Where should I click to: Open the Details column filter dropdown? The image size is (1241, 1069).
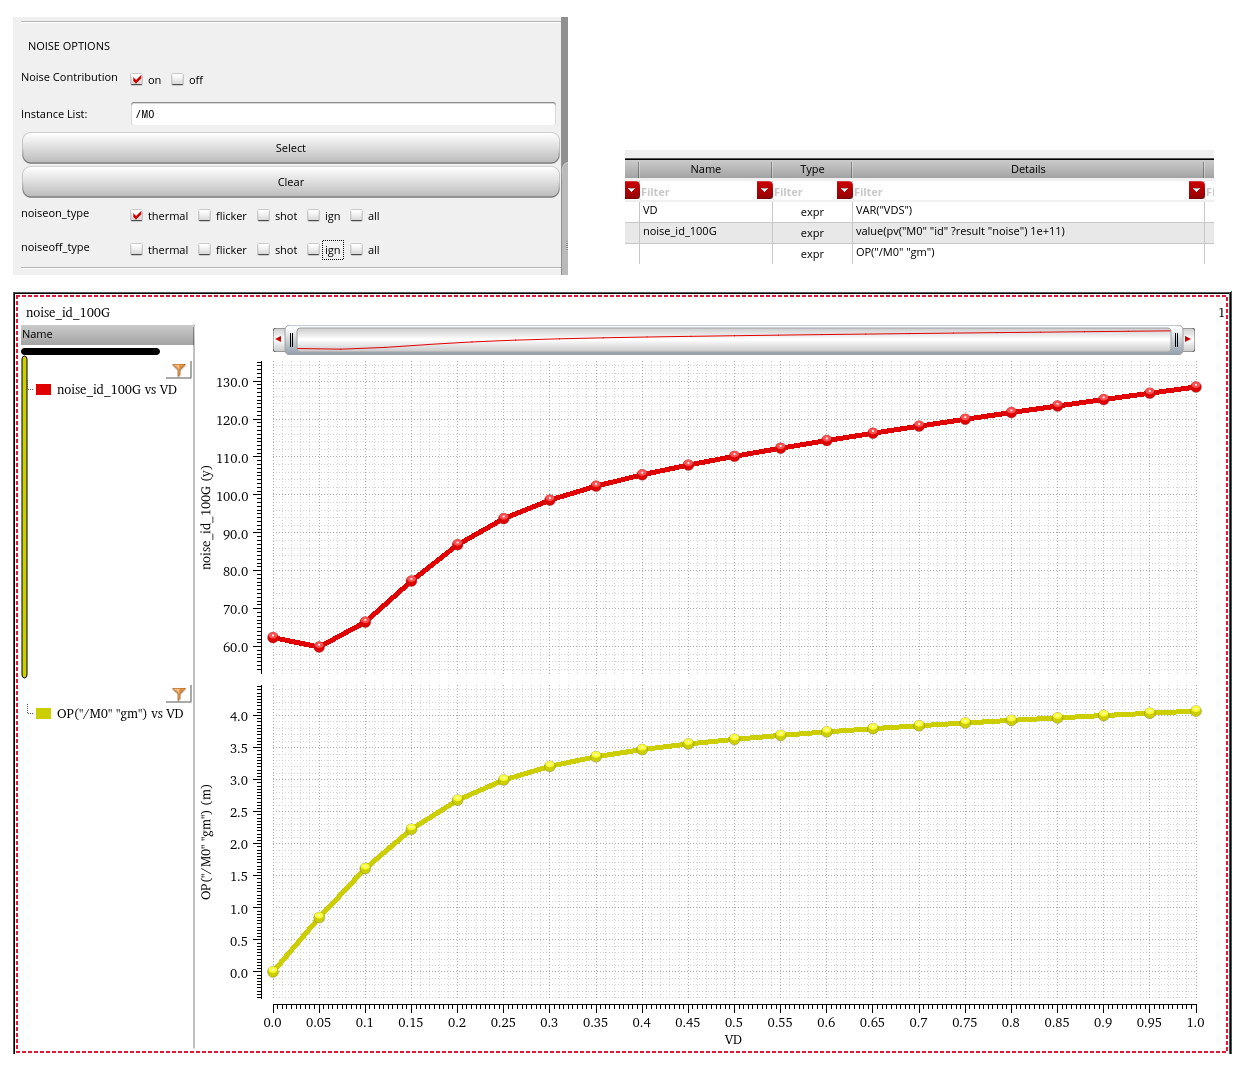(x=845, y=190)
